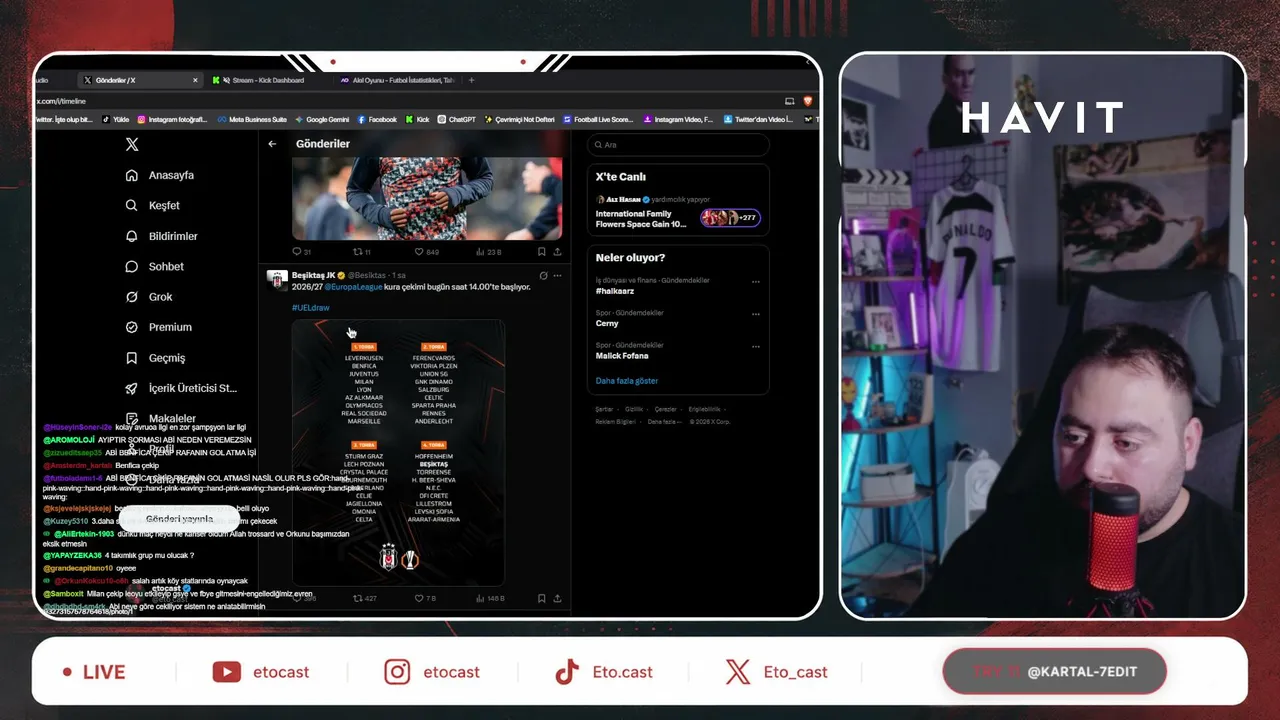Viewport: 1280px width, 720px height.
Task: Go back with the Gönderiler arrow
Action: 272,144
